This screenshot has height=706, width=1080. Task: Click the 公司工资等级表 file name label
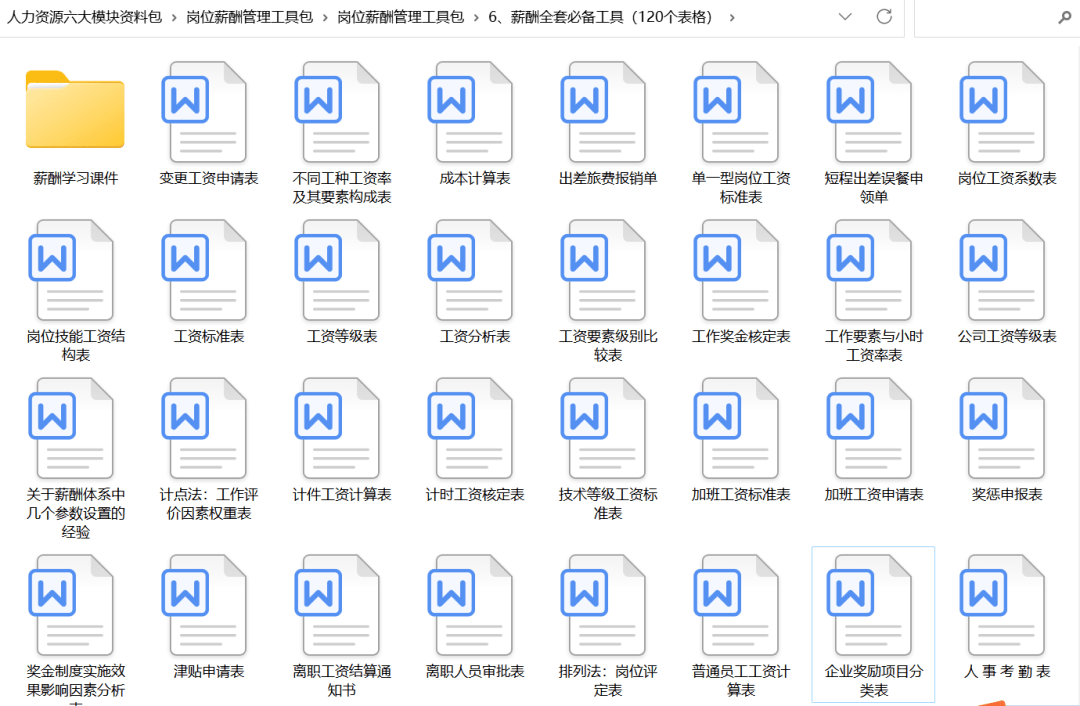pyautogui.click(x=1007, y=336)
